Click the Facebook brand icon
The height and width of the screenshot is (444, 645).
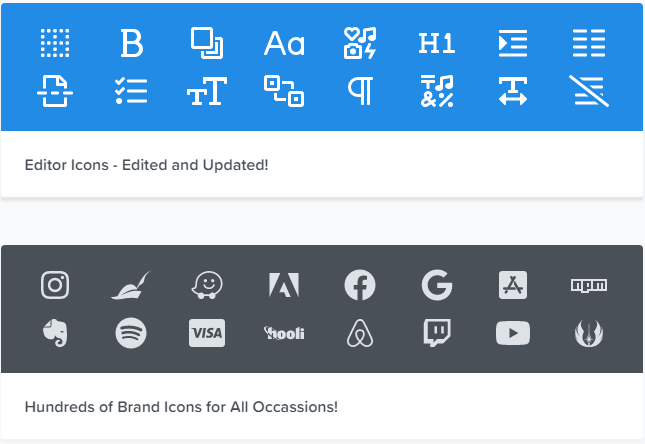(360, 285)
